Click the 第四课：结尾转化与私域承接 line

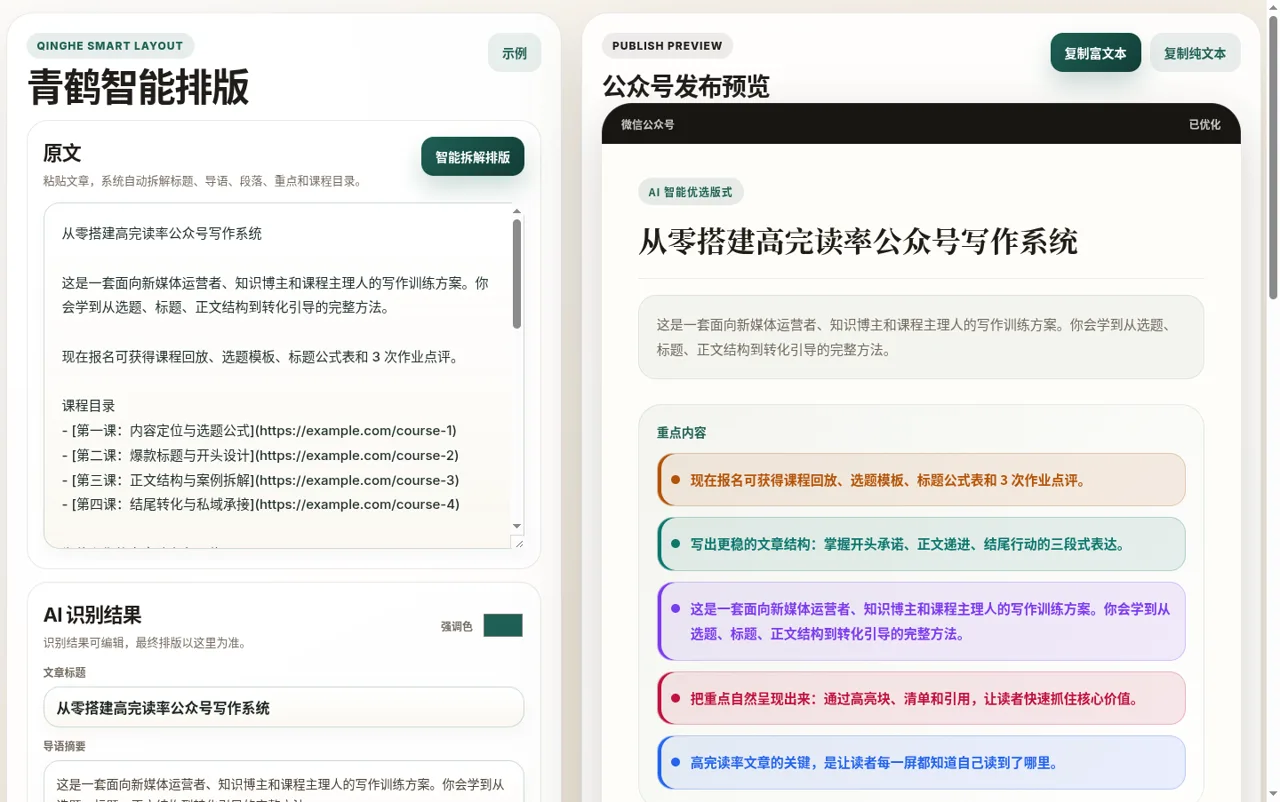pos(260,504)
